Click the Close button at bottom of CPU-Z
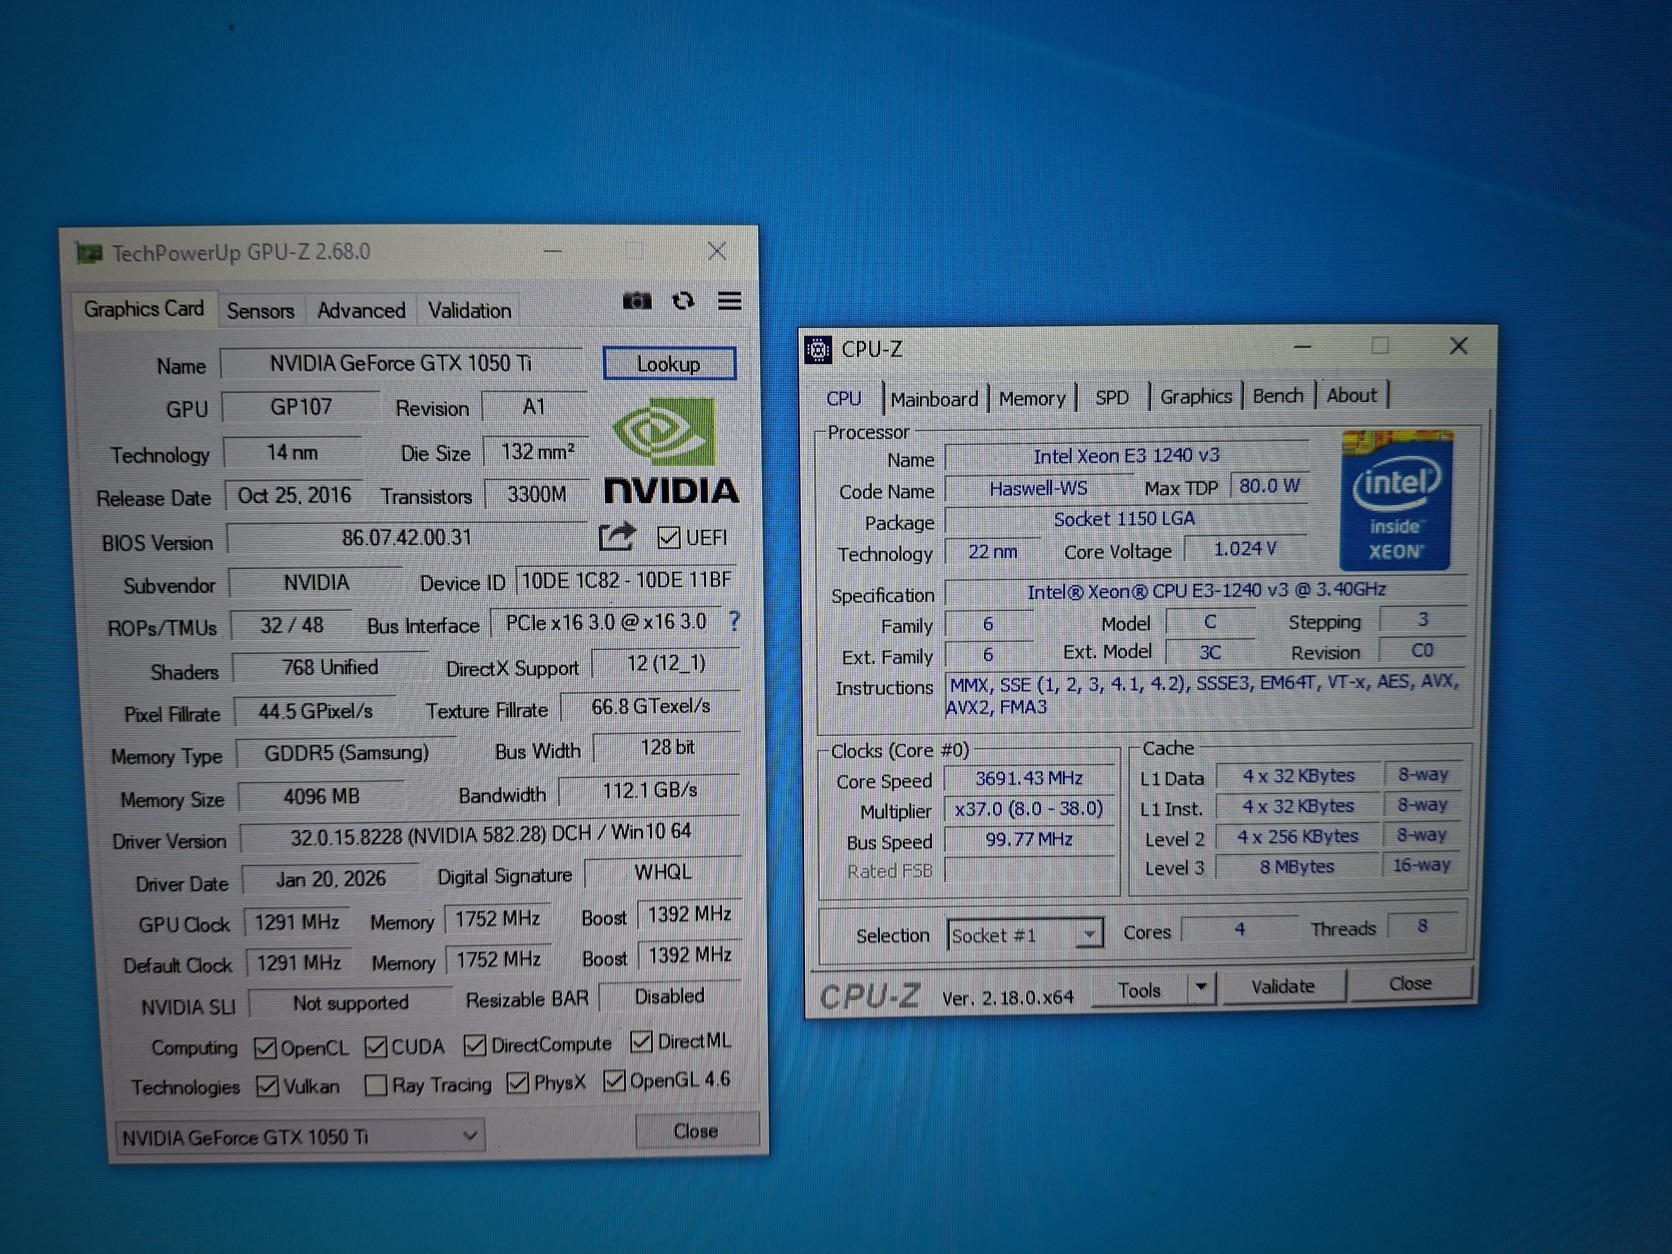The image size is (1672, 1254). click(x=1410, y=984)
